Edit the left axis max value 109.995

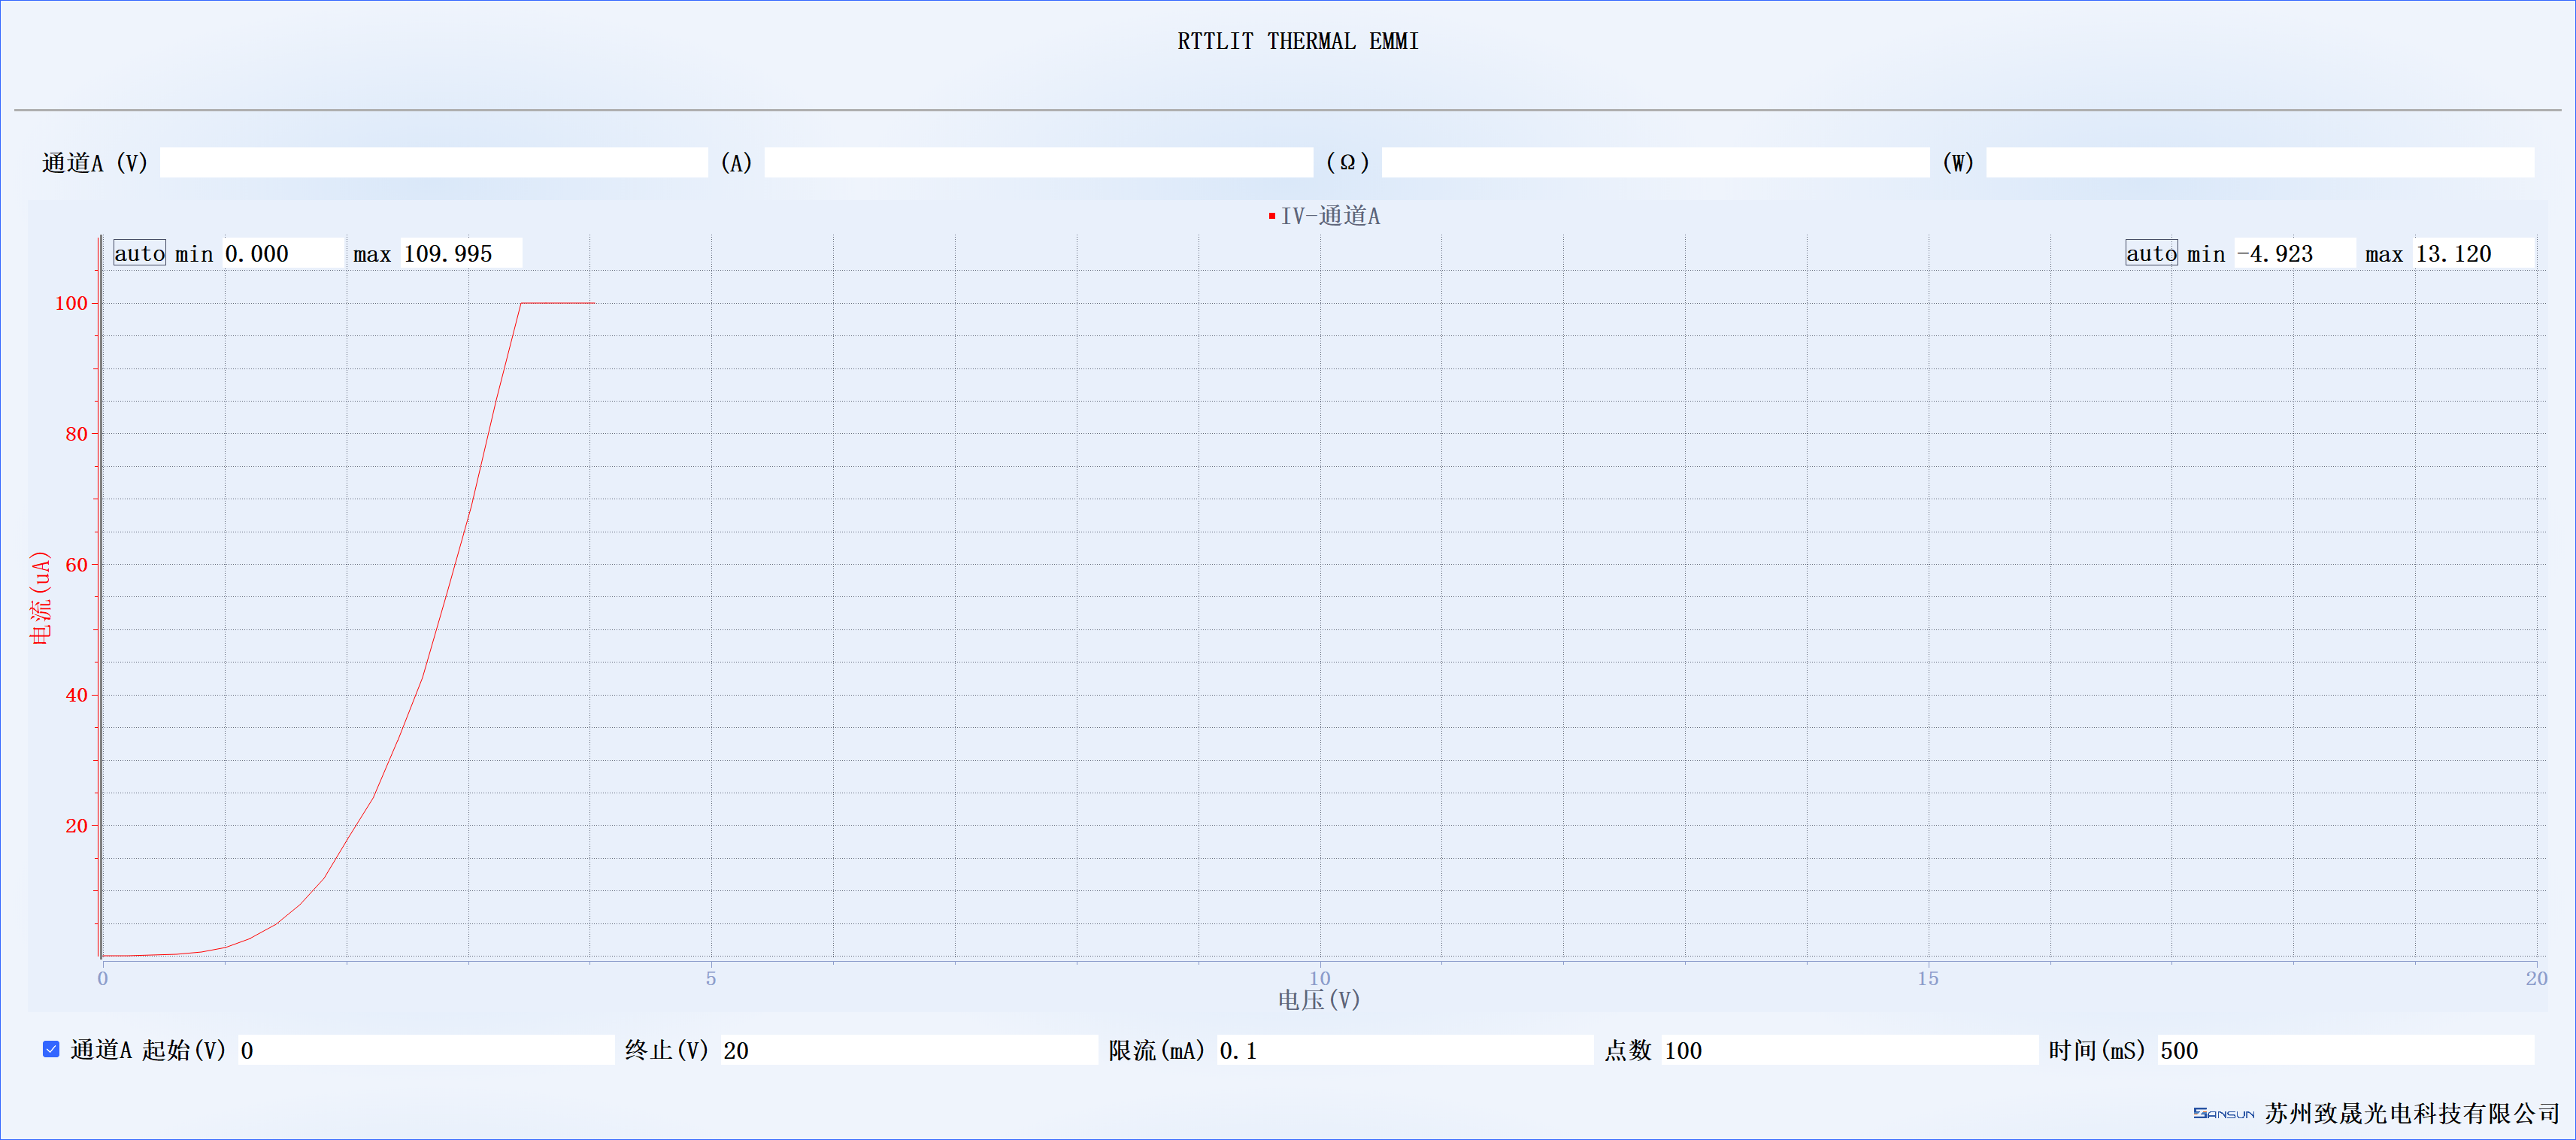pyautogui.click(x=460, y=253)
